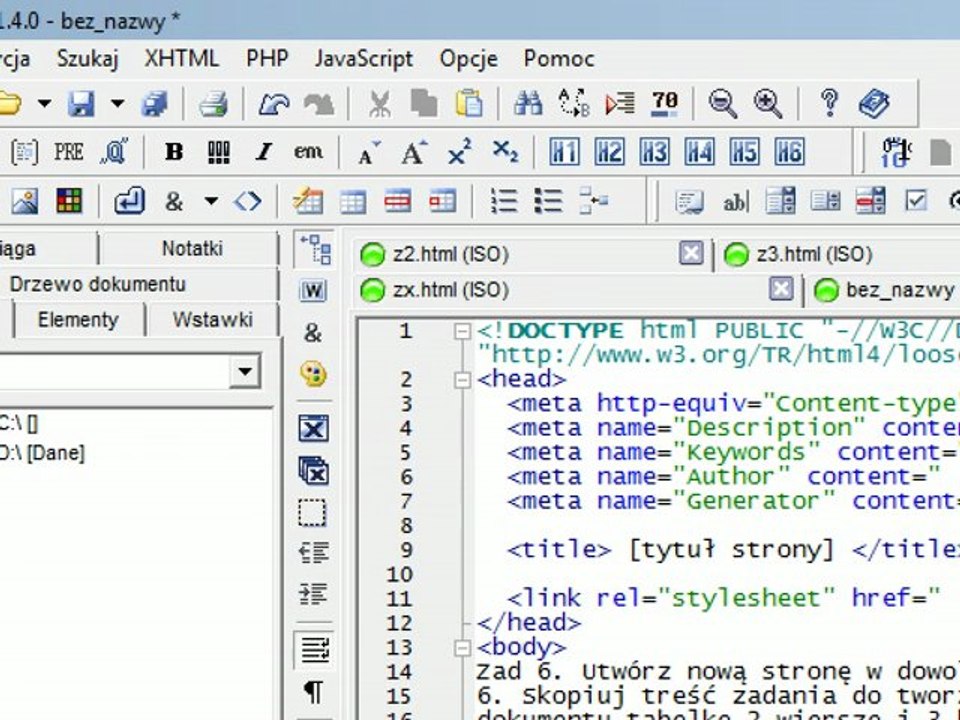Open the drive selection combo box arrow
The height and width of the screenshot is (720, 960).
pos(246,370)
